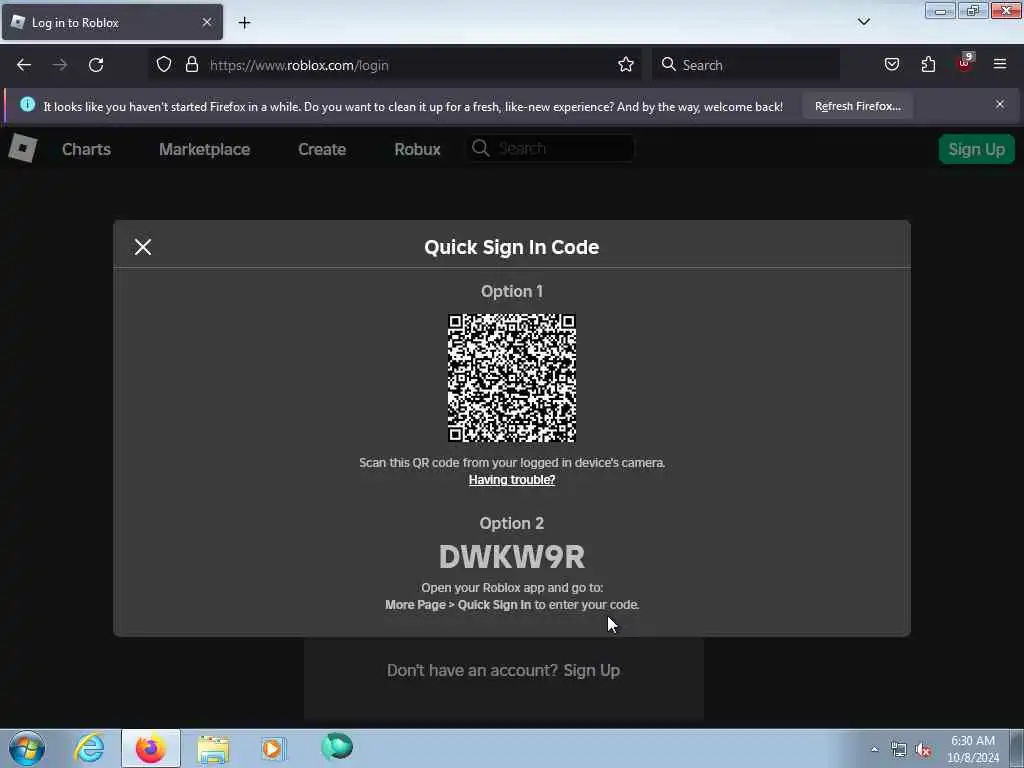The height and width of the screenshot is (768, 1024).
Task: Click the muted volume tray icon
Action: 923,750
